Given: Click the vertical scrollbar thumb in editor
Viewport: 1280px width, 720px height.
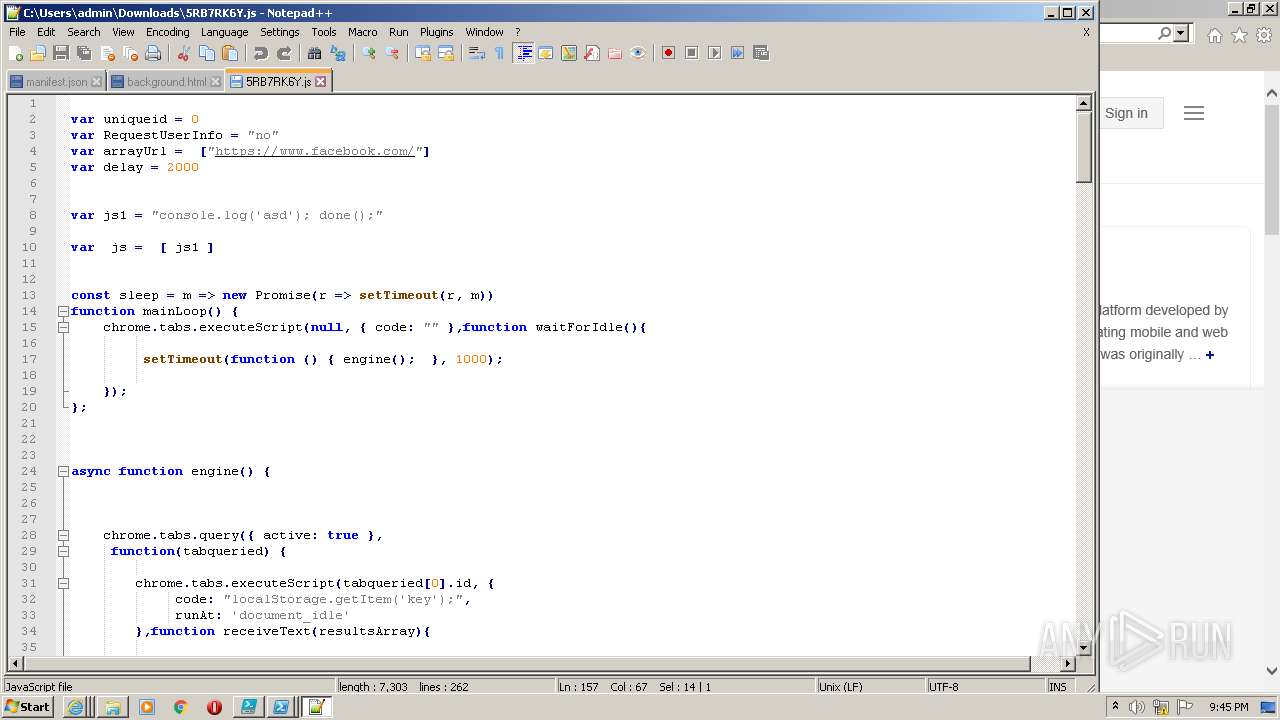Looking at the screenshot, I should 1083,147.
